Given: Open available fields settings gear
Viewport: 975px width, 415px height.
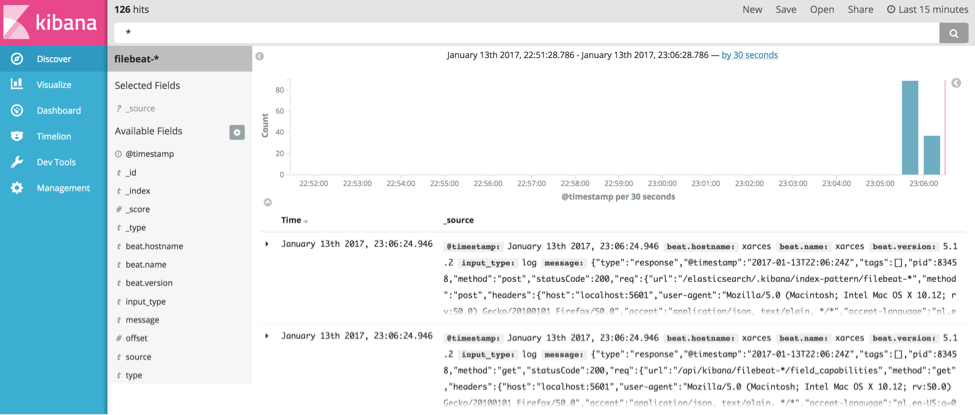Looking at the screenshot, I should (237, 132).
